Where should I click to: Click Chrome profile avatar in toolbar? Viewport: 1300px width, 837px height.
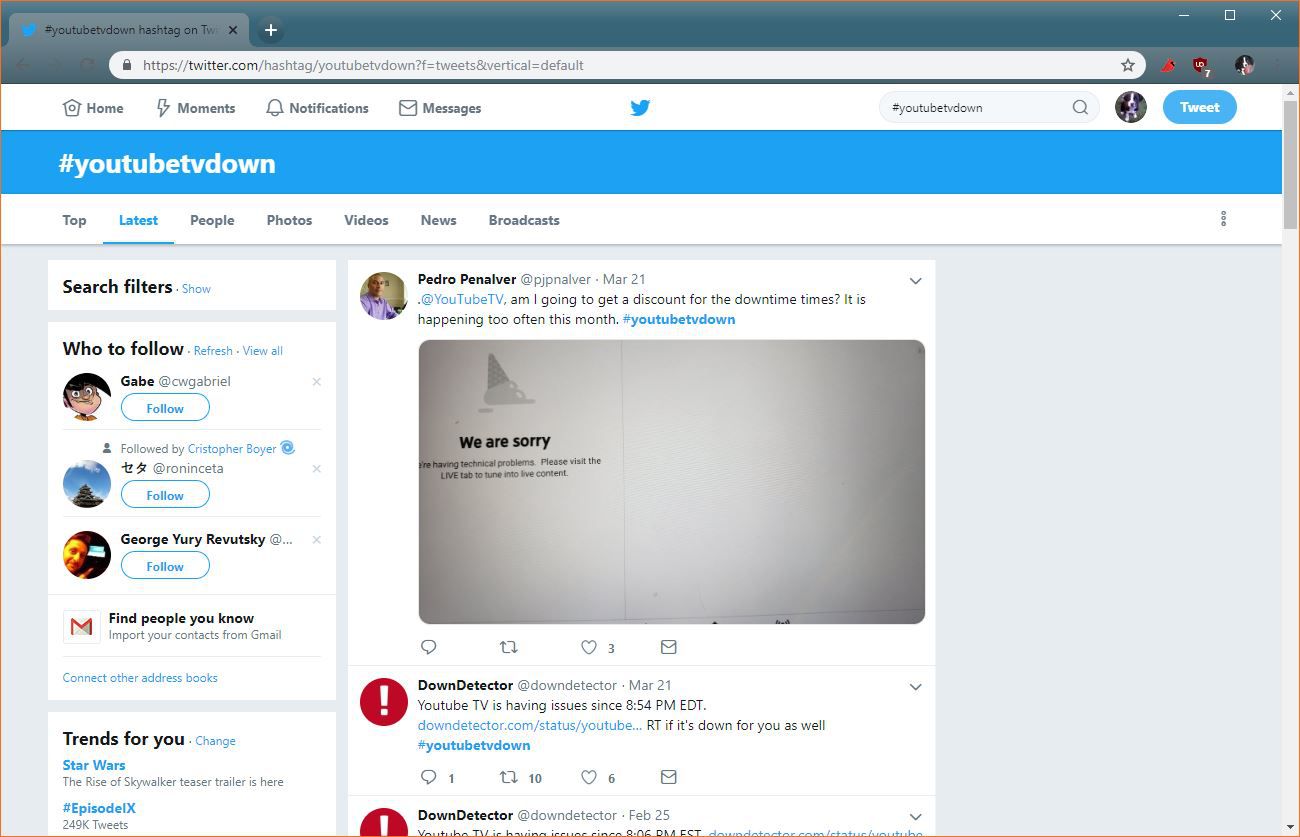pyautogui.click(x=1244, y=65)
